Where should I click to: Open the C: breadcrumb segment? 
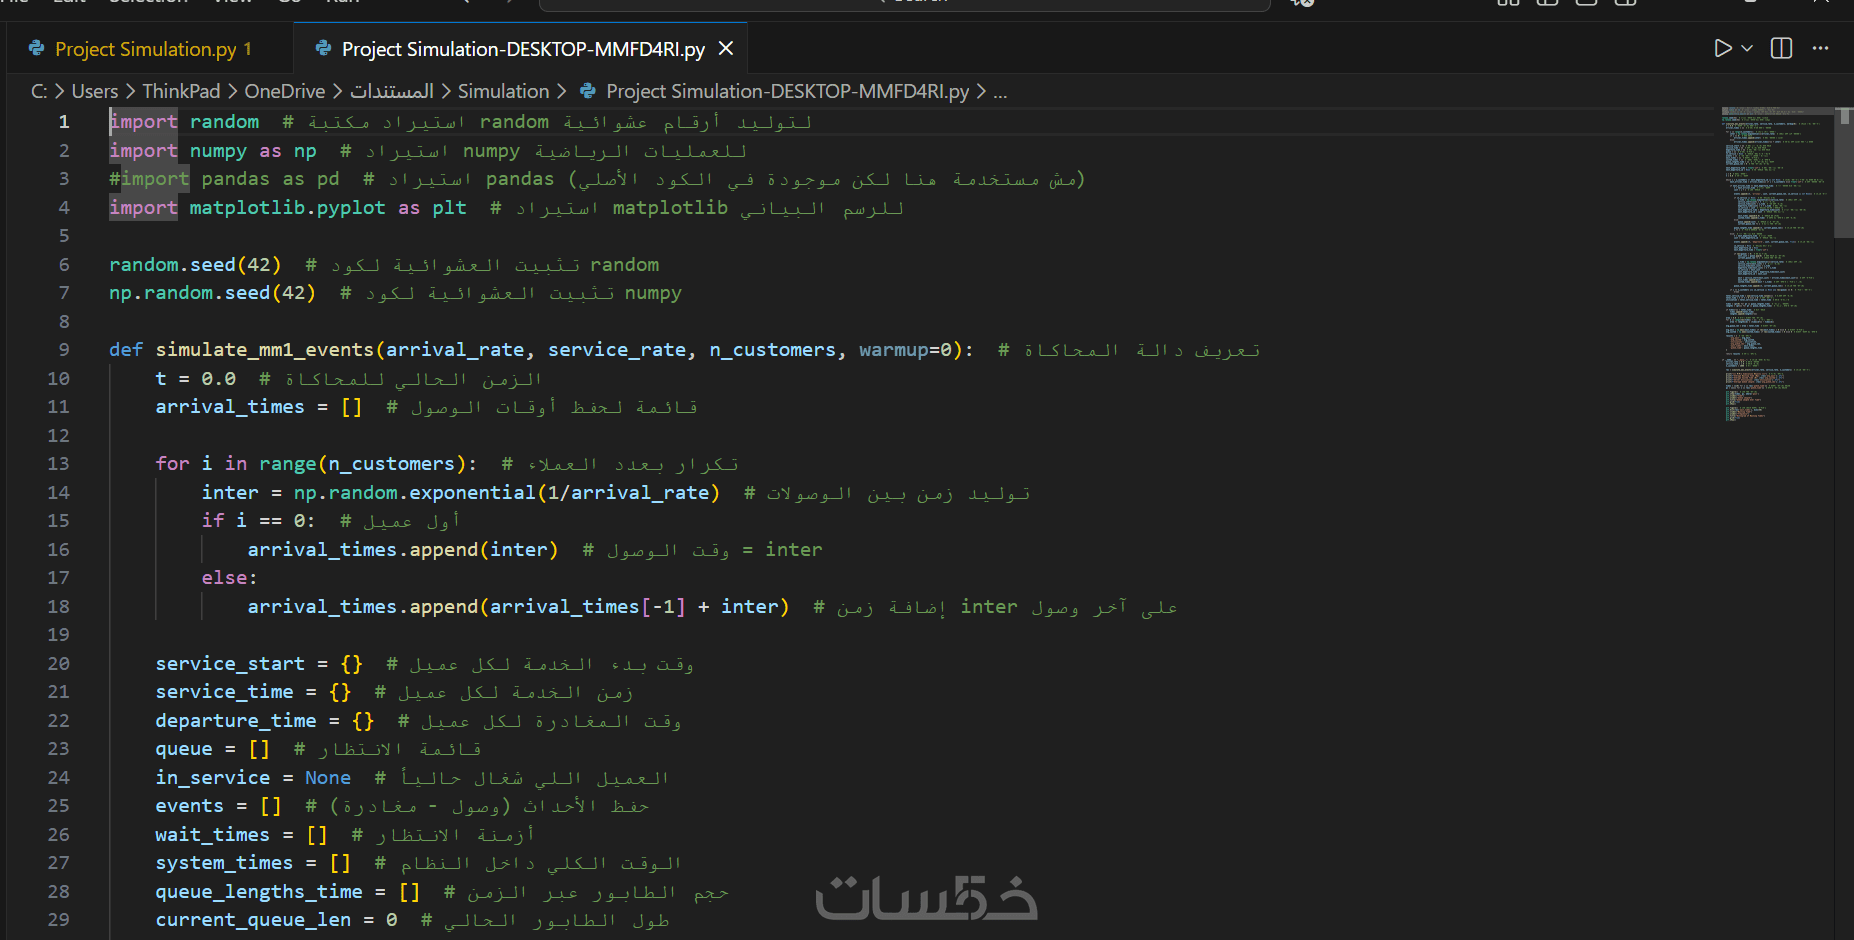pos(39,91)
